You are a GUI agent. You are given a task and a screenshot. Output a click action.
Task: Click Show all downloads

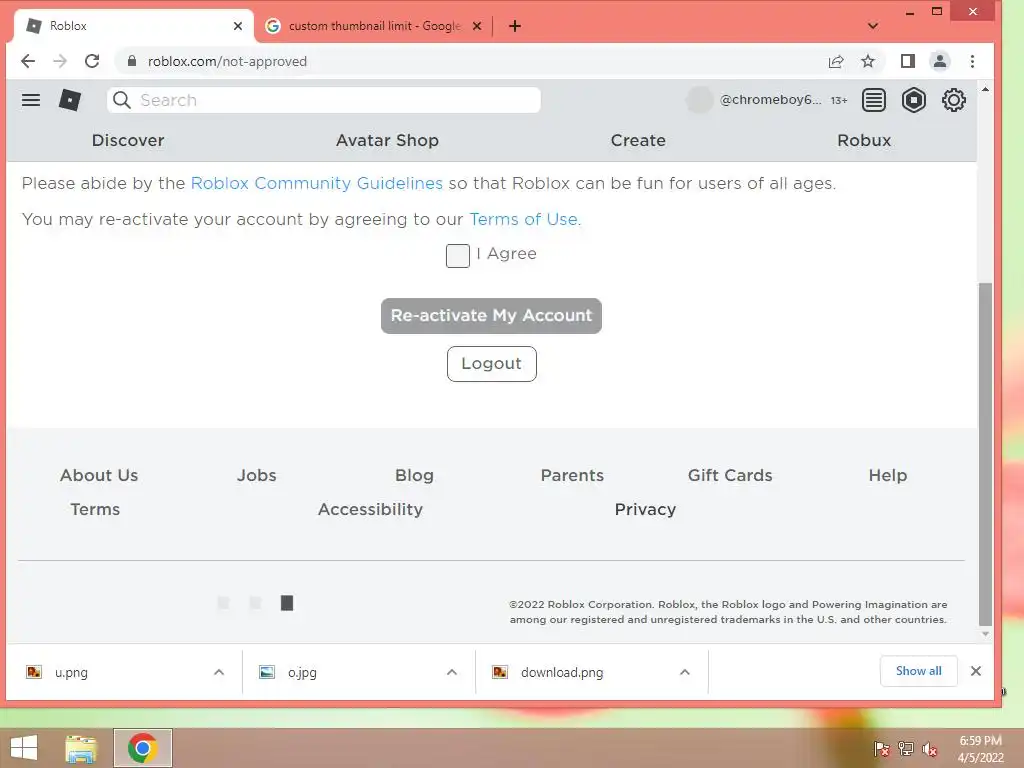coord(919,671)
